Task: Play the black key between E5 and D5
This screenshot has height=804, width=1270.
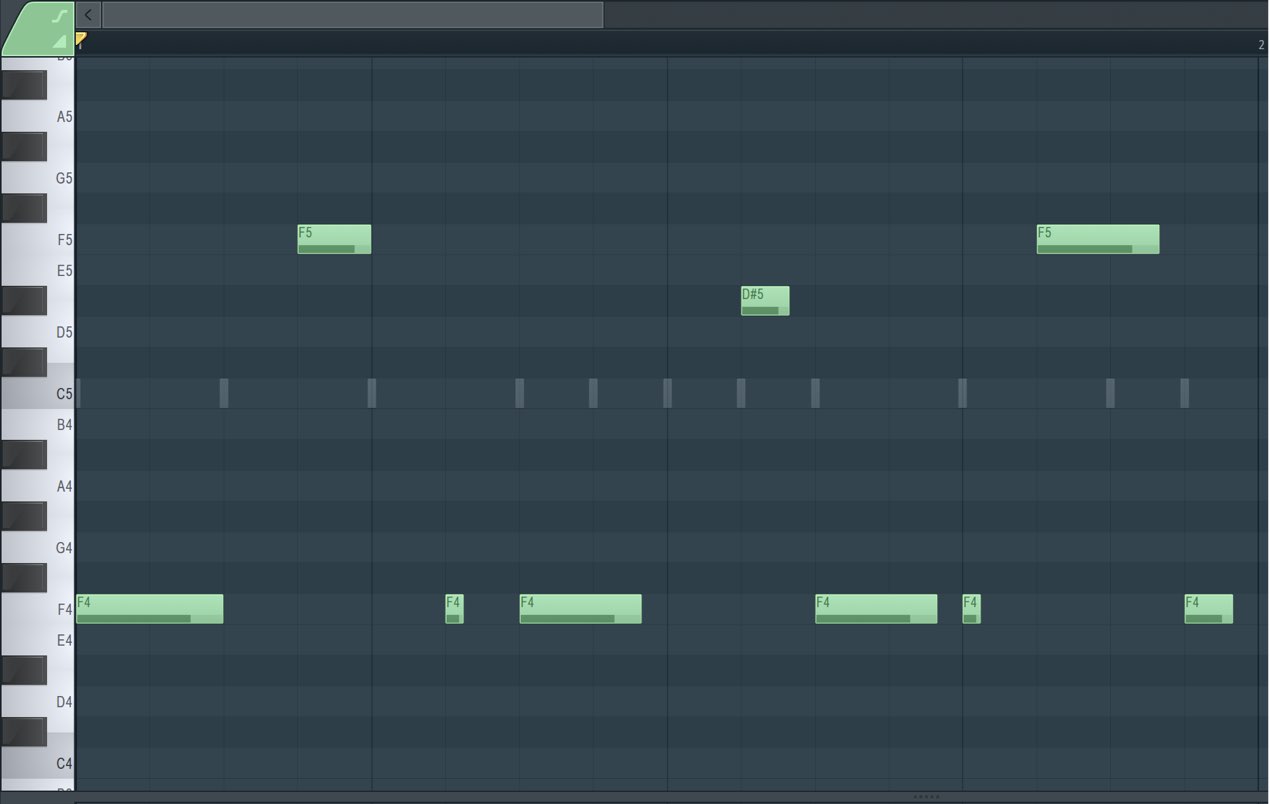Action: (23, 301)
